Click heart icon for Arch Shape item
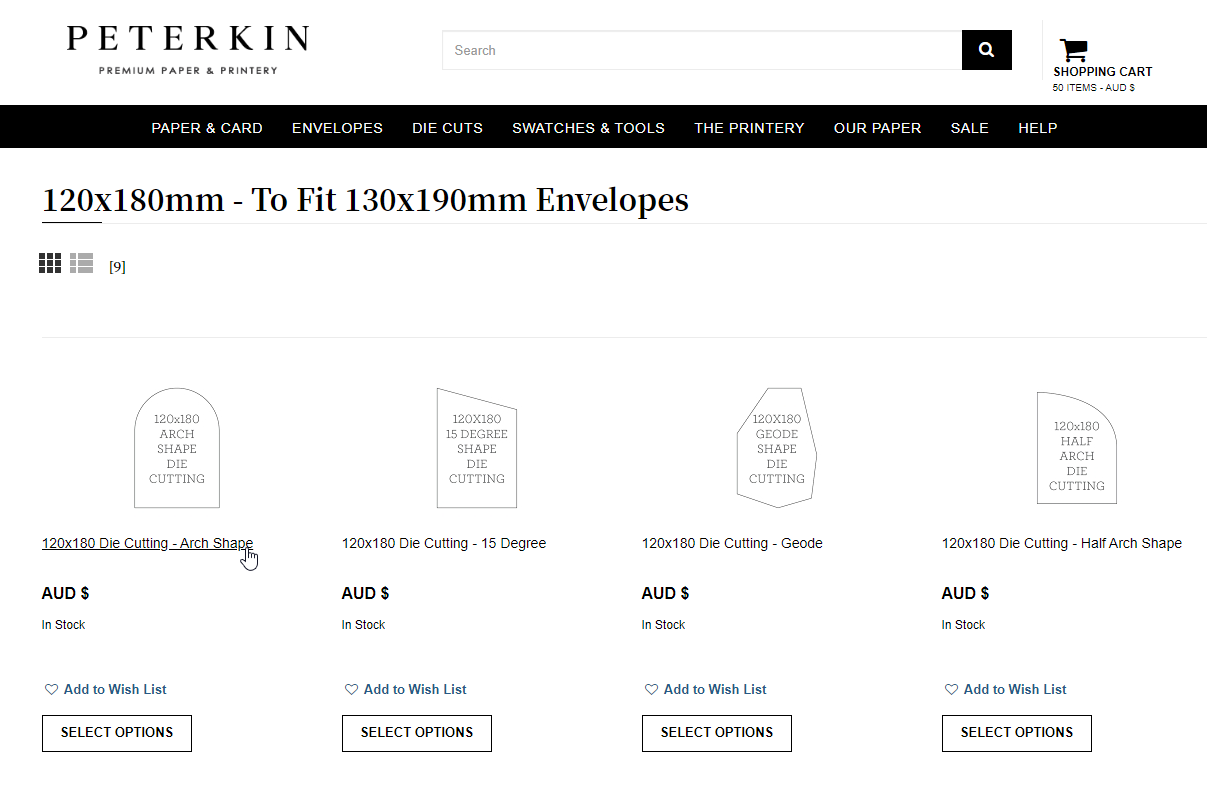 (x=51, y=689)
